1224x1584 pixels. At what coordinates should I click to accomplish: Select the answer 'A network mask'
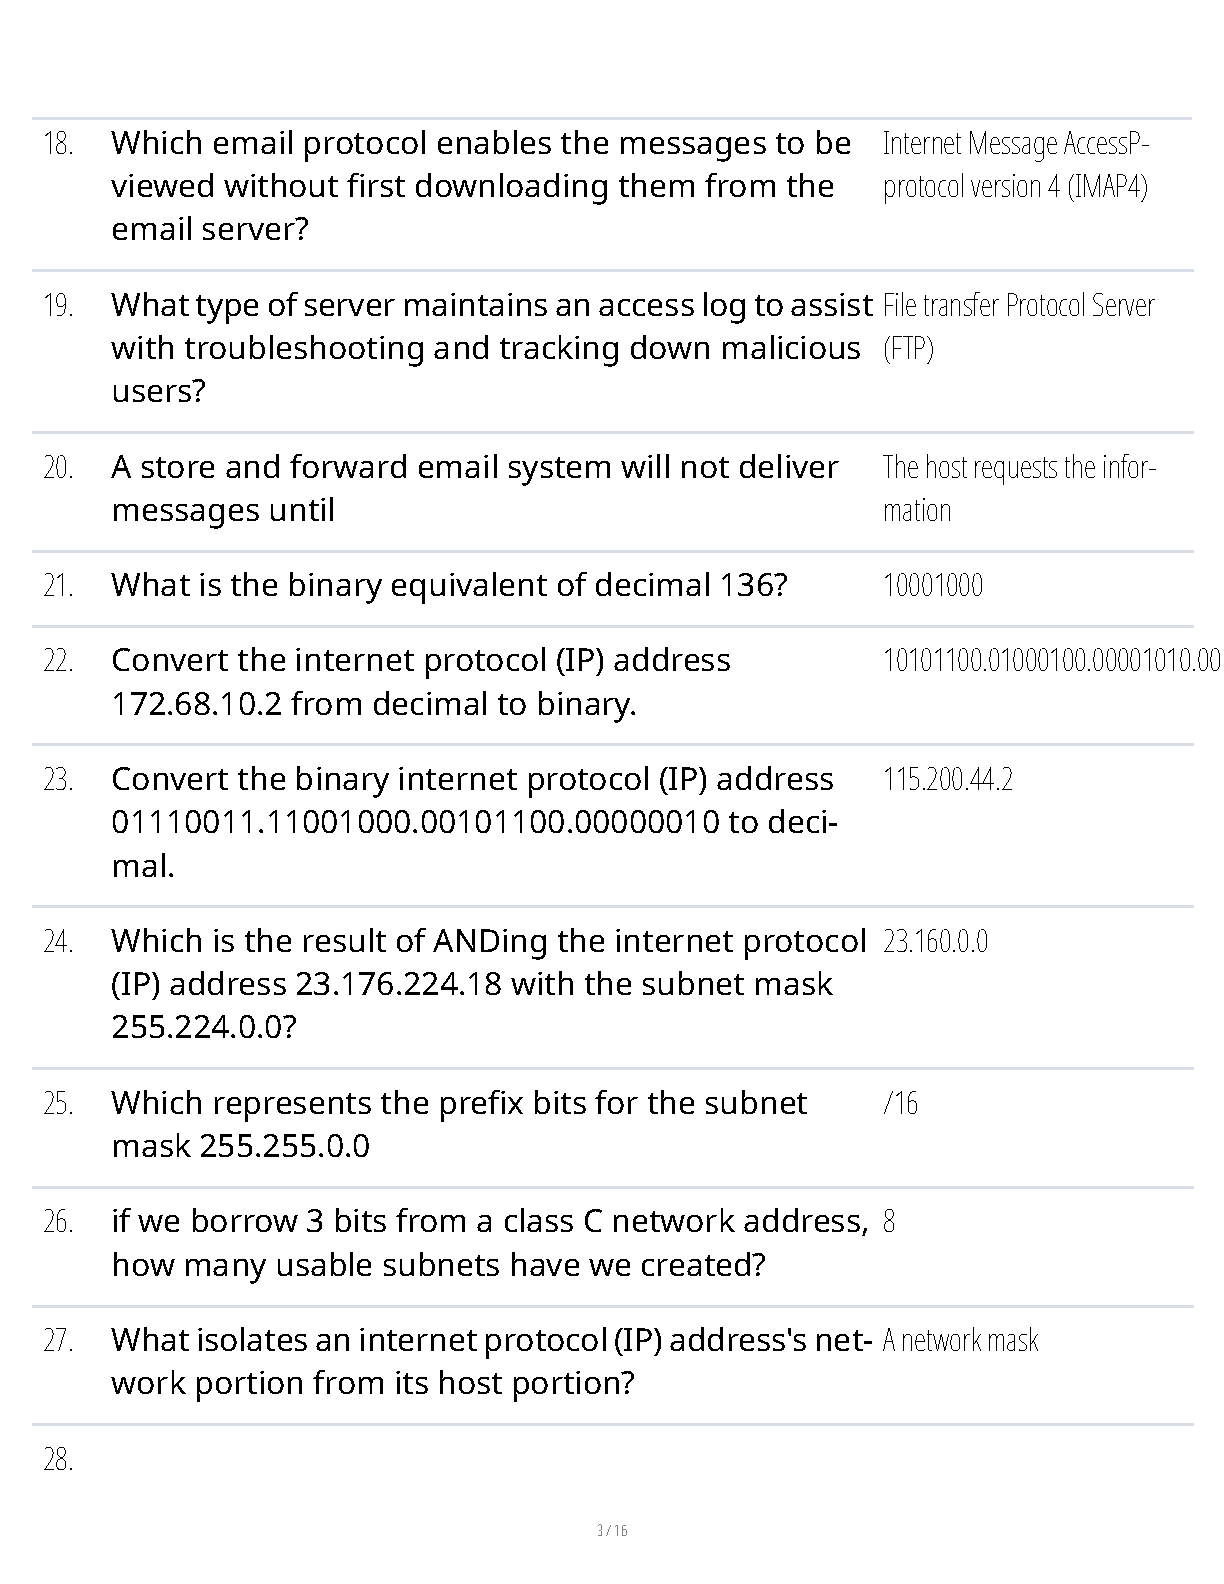pyautogui.click(x=960, y=1341)
